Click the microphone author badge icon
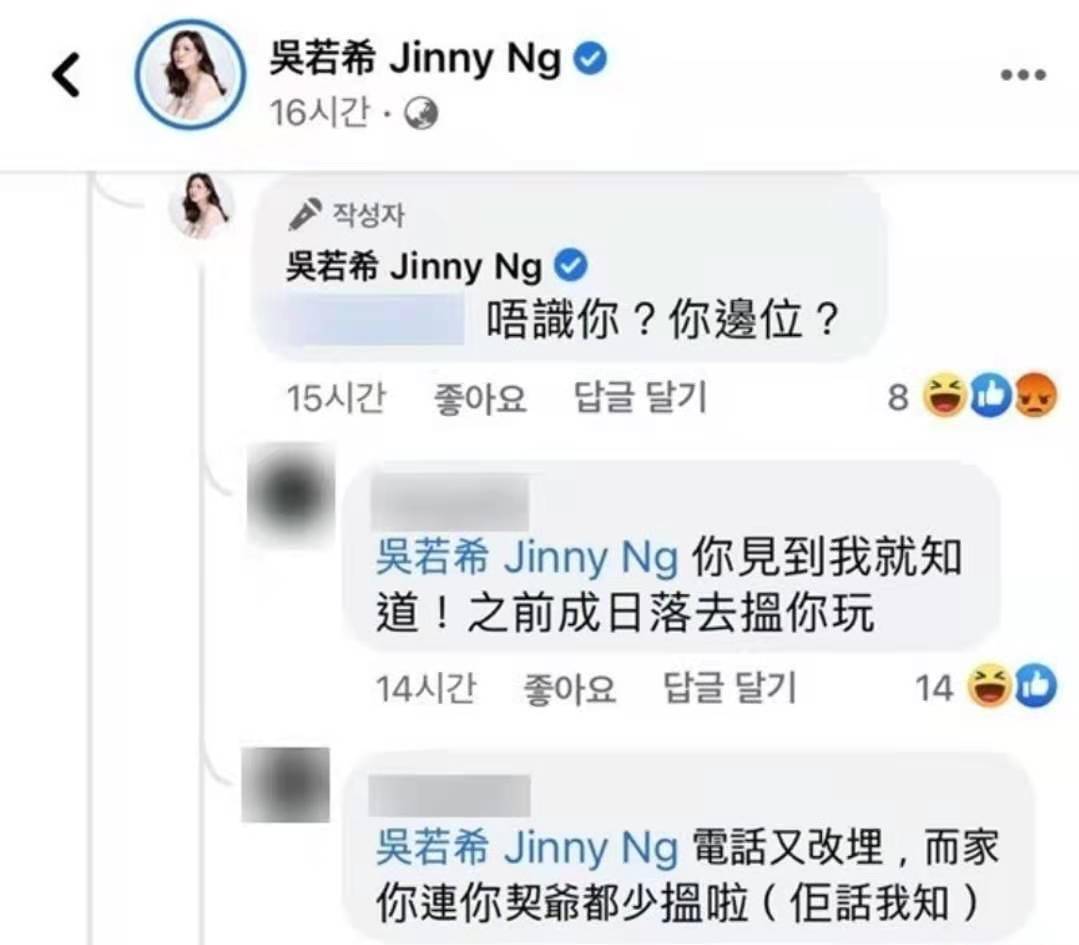Image resolution: width=1079 pixels, height=945 pixels. (x=305, y=214)
